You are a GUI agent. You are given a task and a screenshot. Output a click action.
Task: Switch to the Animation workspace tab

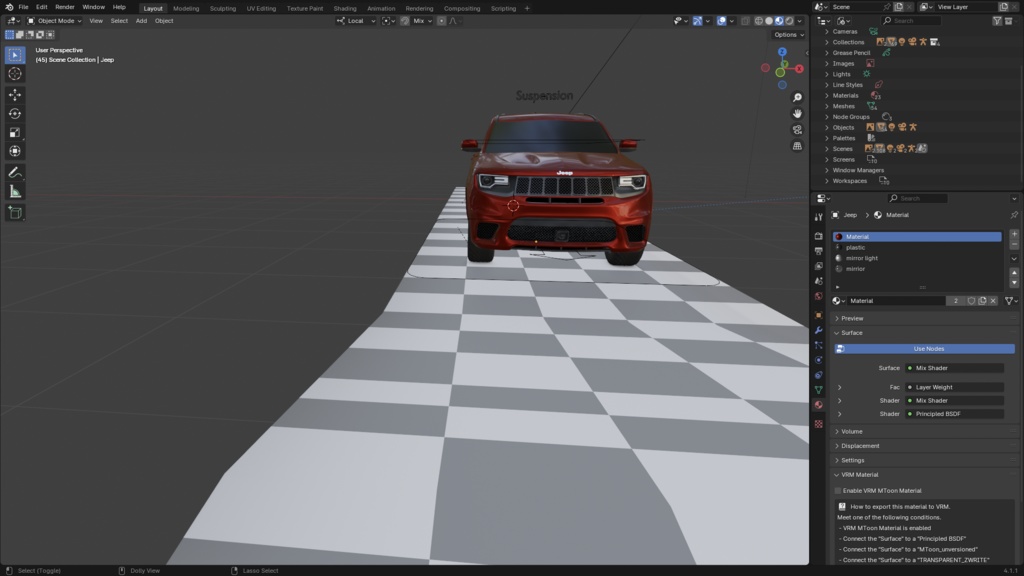[x=381, y=8]
